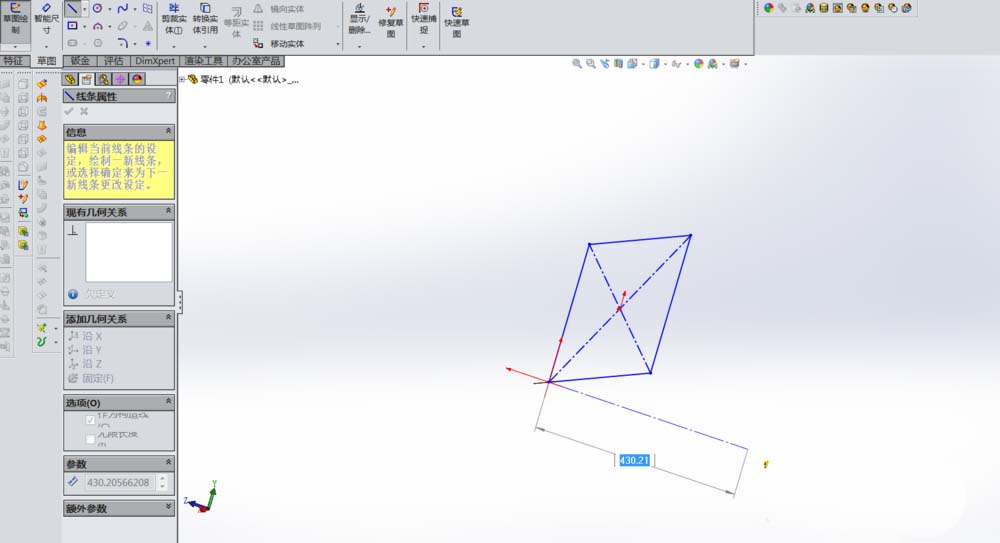
Task: Switch to the 渲染工具 tab
Action: pos(203,61)
